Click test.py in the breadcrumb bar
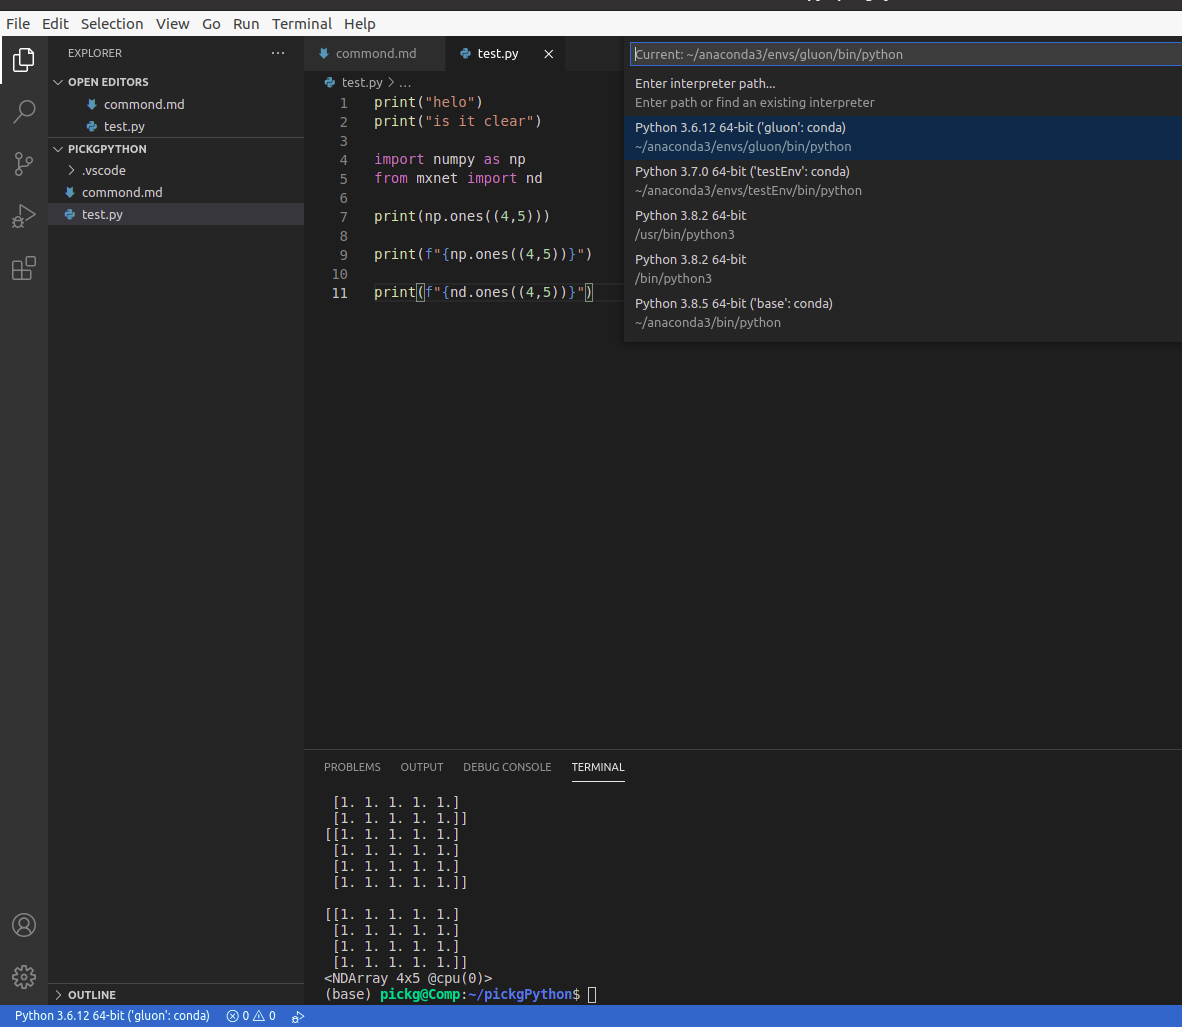1182x1027 pixels. (x=362, y=83)
